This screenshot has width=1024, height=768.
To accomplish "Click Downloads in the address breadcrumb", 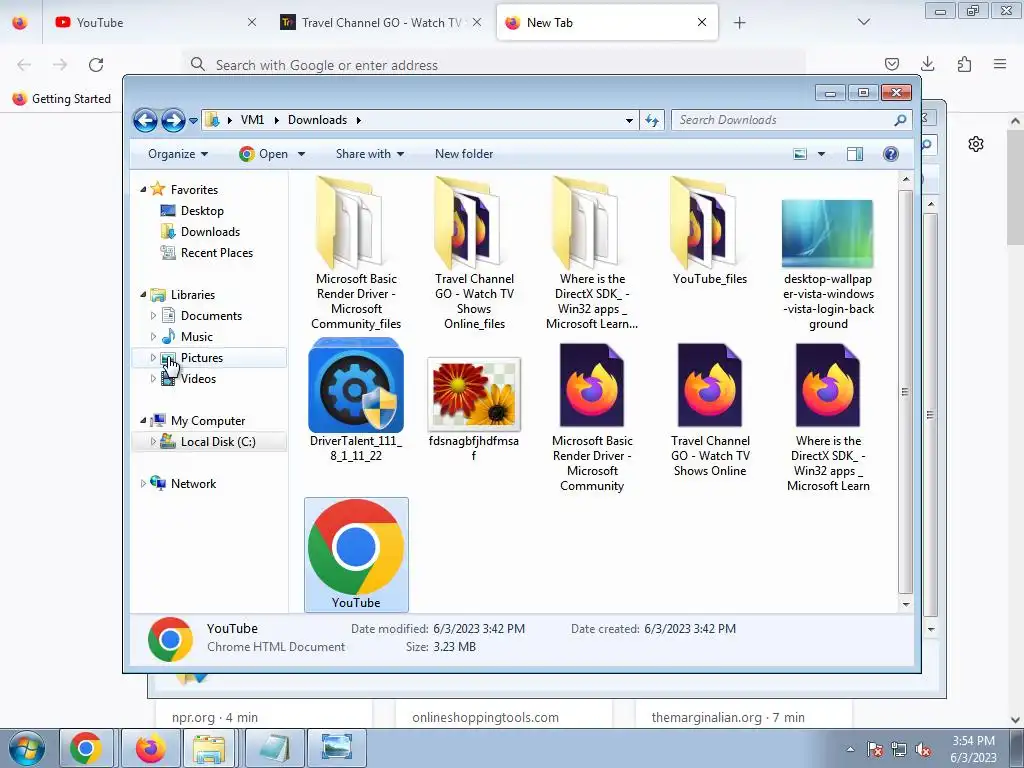I will click(x=317, y=120).
